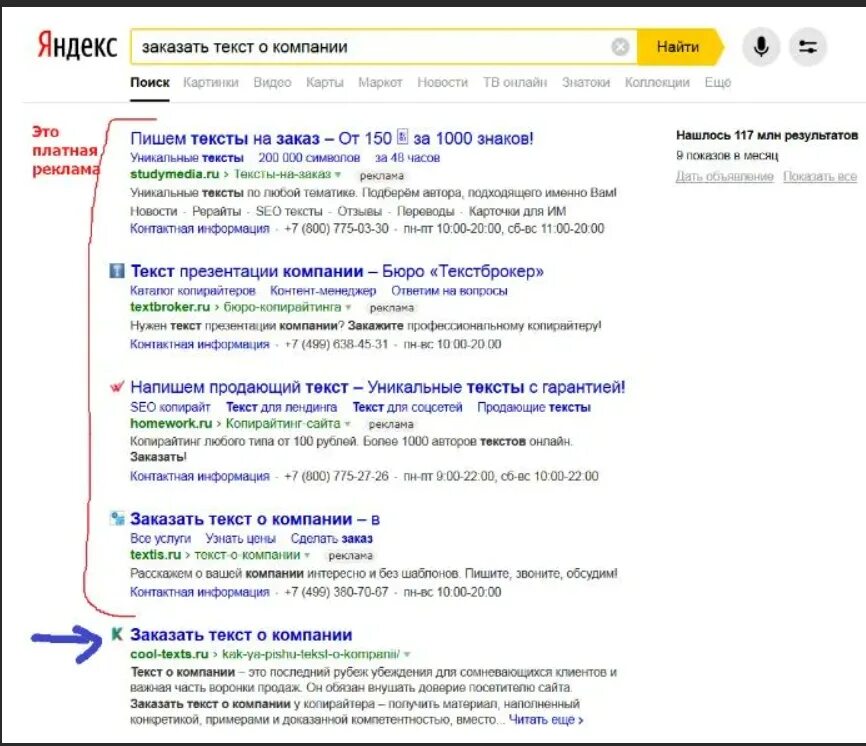
Task: Expand the Ещё menu
Action: point(717,82)
